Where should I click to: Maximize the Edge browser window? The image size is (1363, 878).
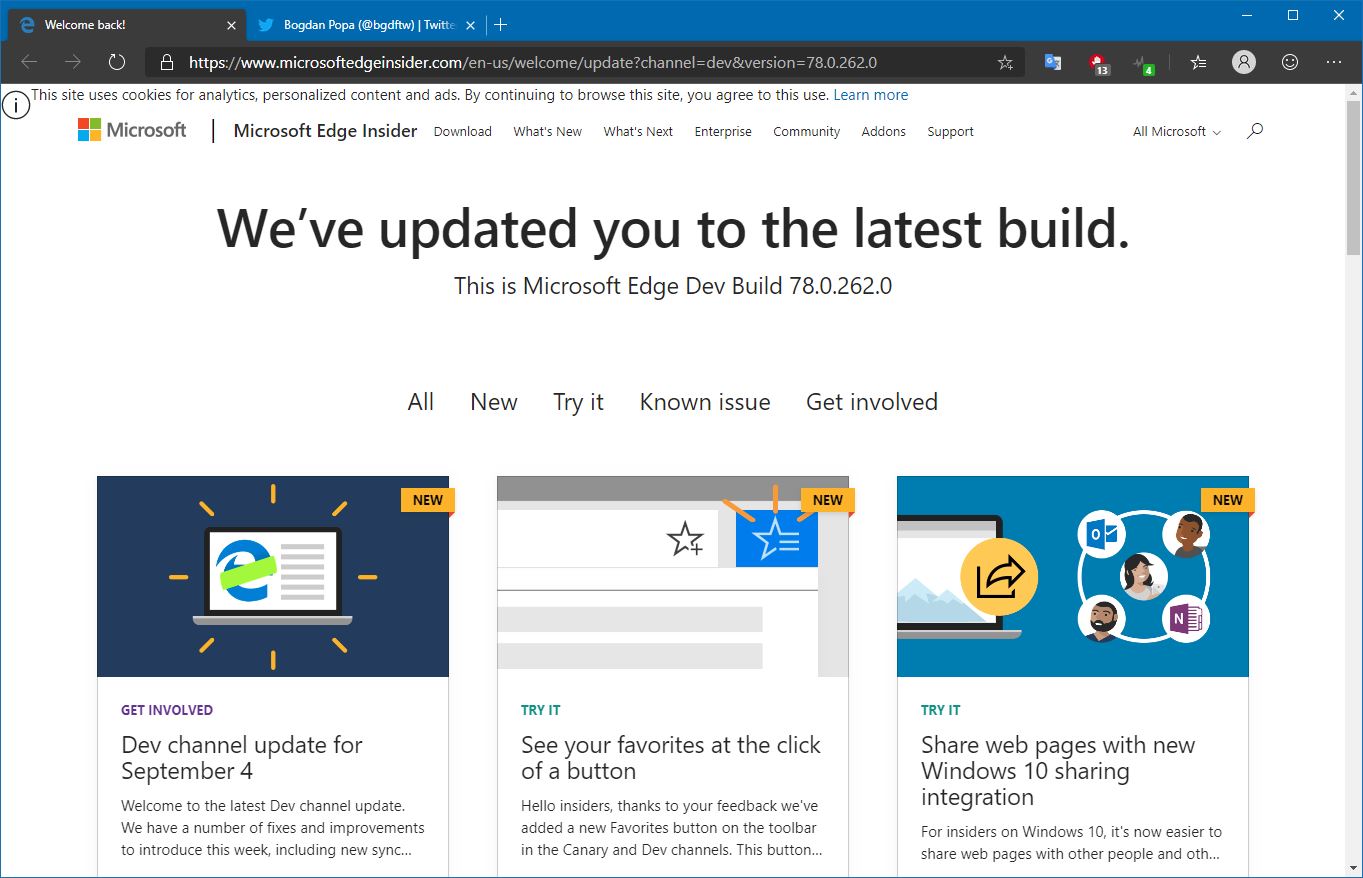coord(1293,15)
